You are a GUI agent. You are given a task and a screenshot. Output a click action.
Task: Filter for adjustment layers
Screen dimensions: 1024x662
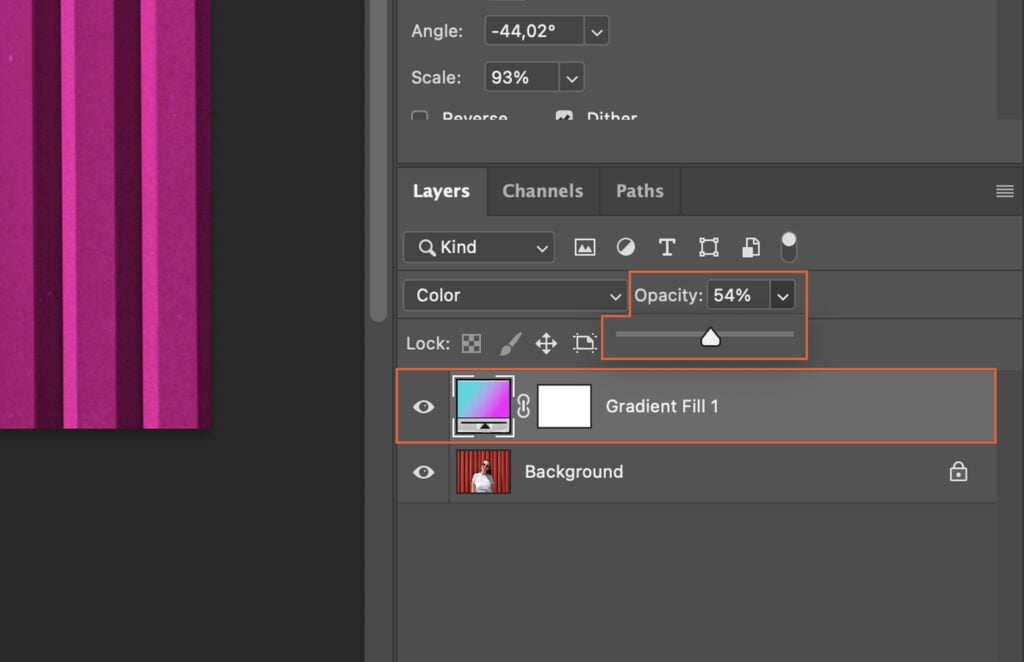(625, 247)
